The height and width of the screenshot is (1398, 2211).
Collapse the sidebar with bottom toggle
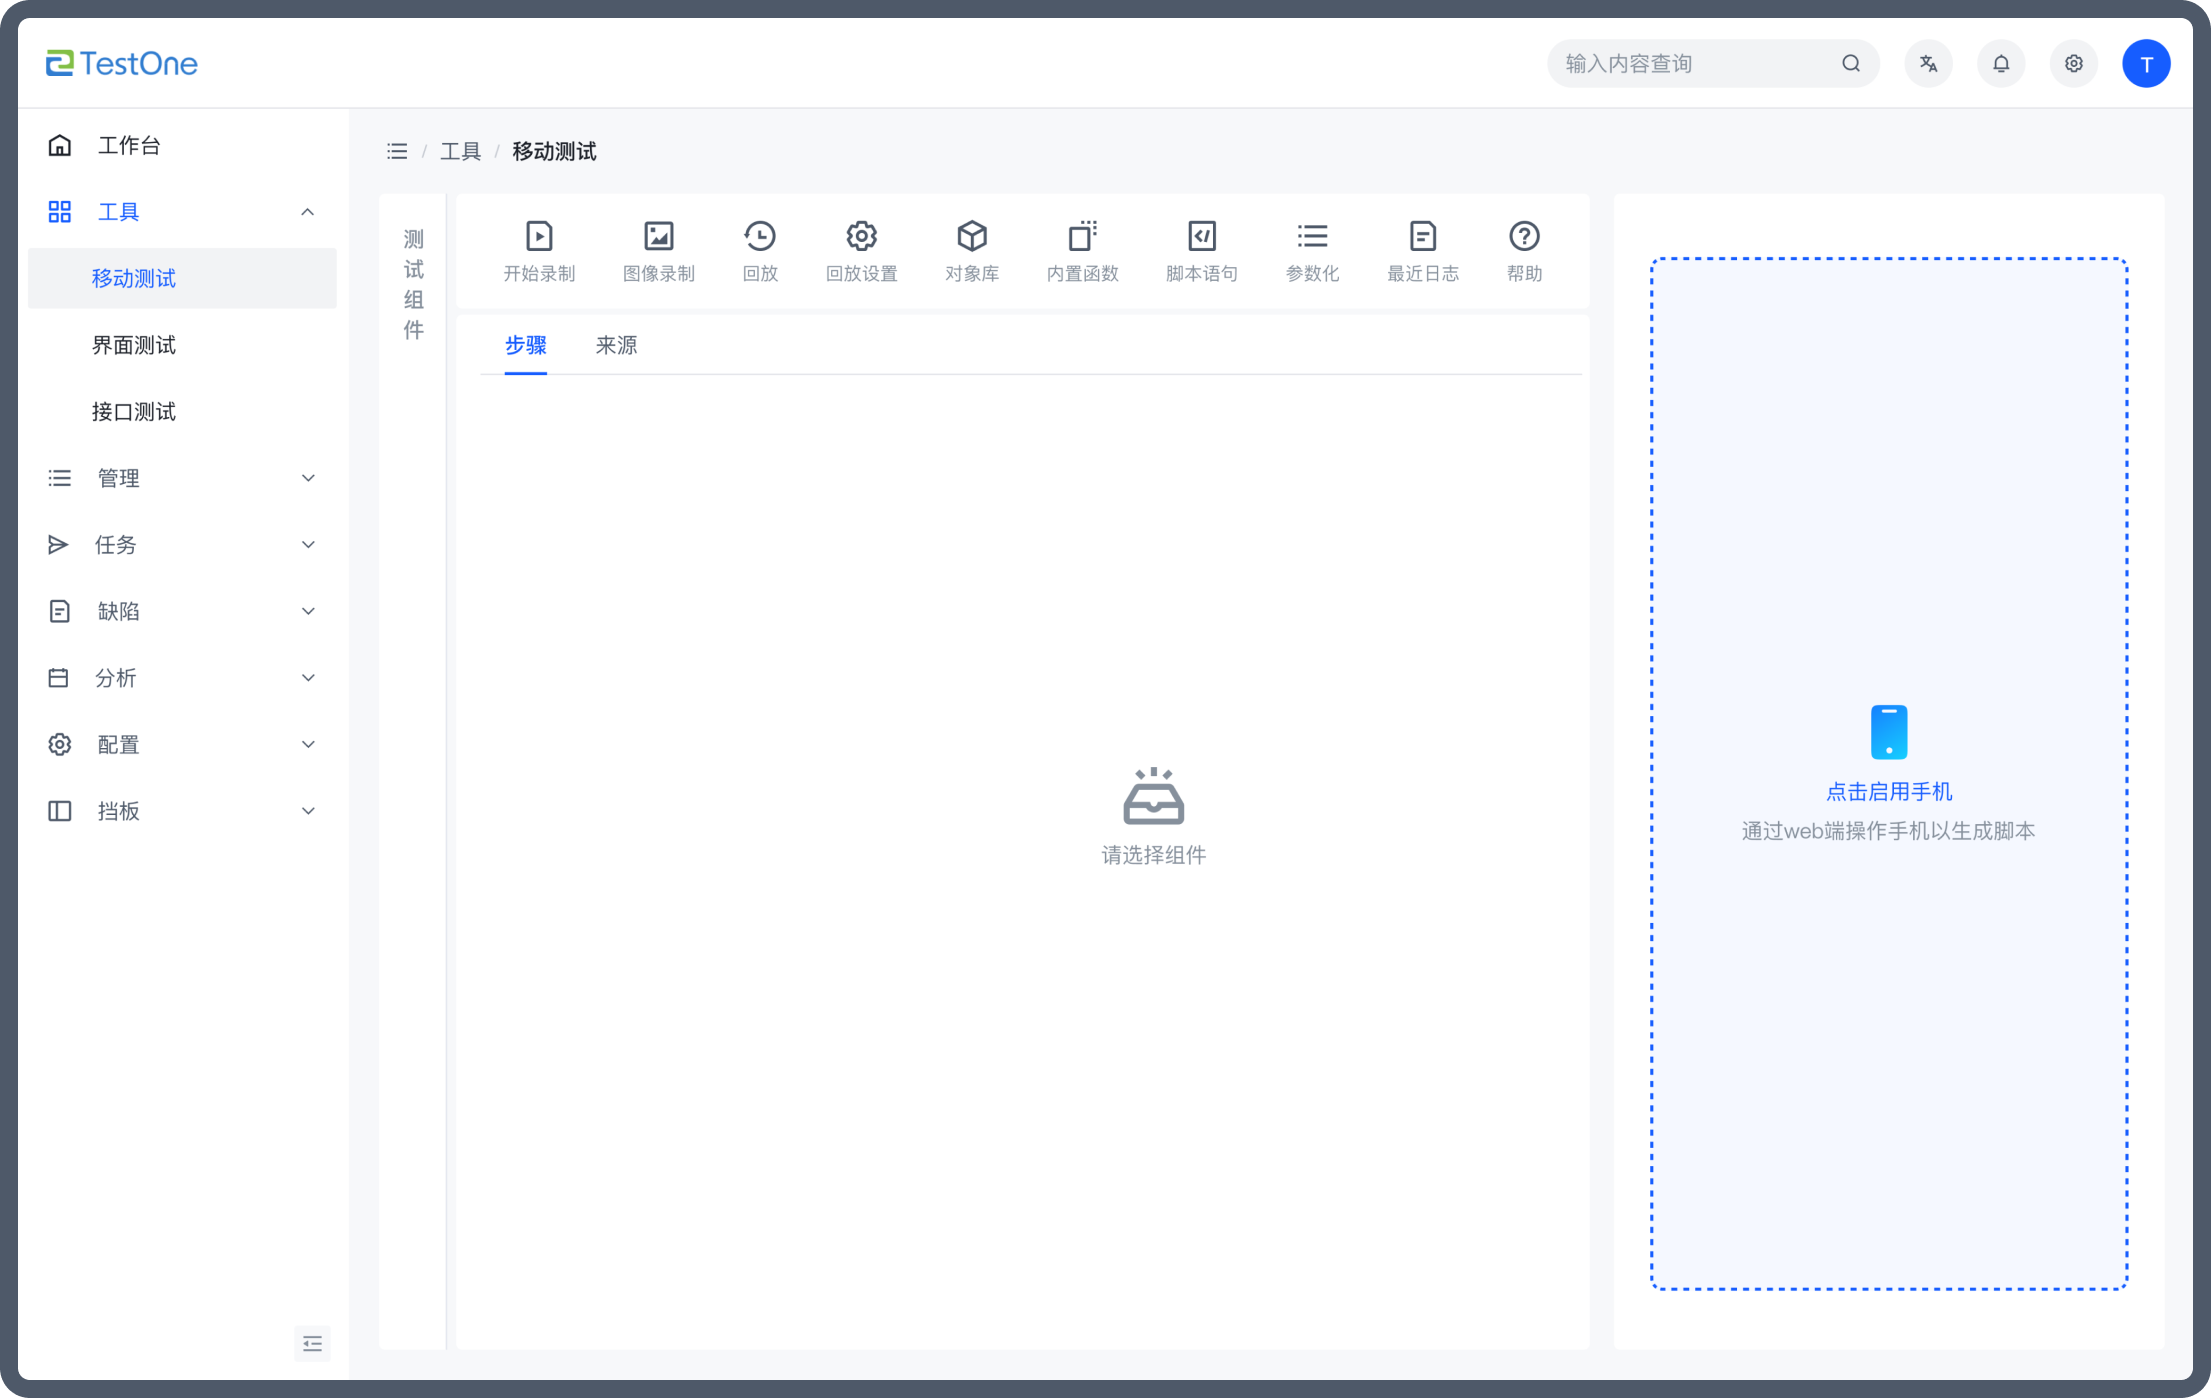tap(312, 1343)
